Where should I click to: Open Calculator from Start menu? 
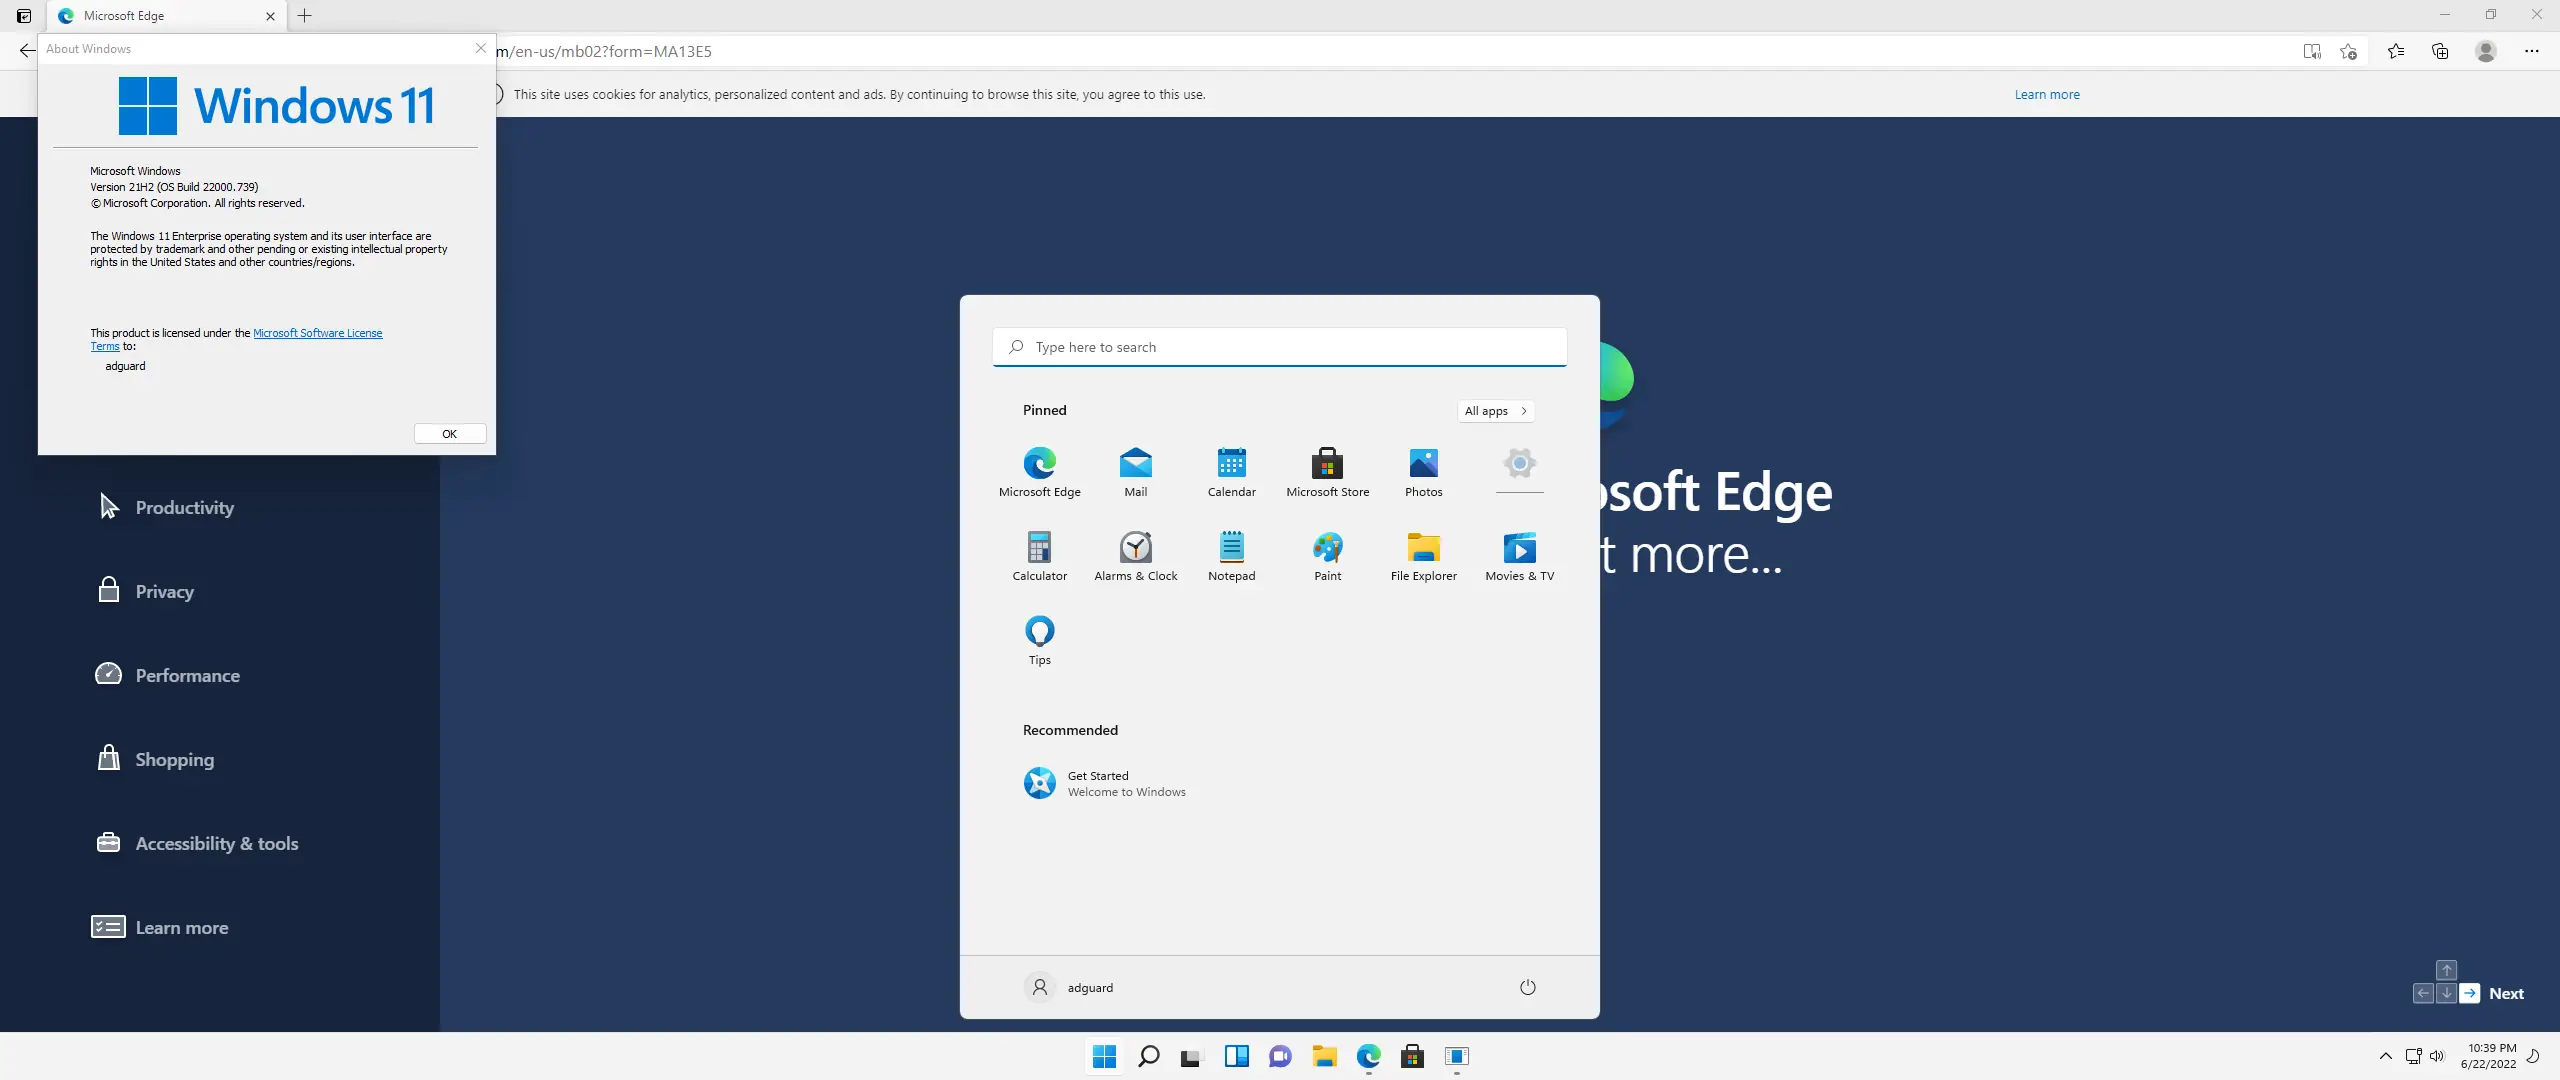(1039, 555)
